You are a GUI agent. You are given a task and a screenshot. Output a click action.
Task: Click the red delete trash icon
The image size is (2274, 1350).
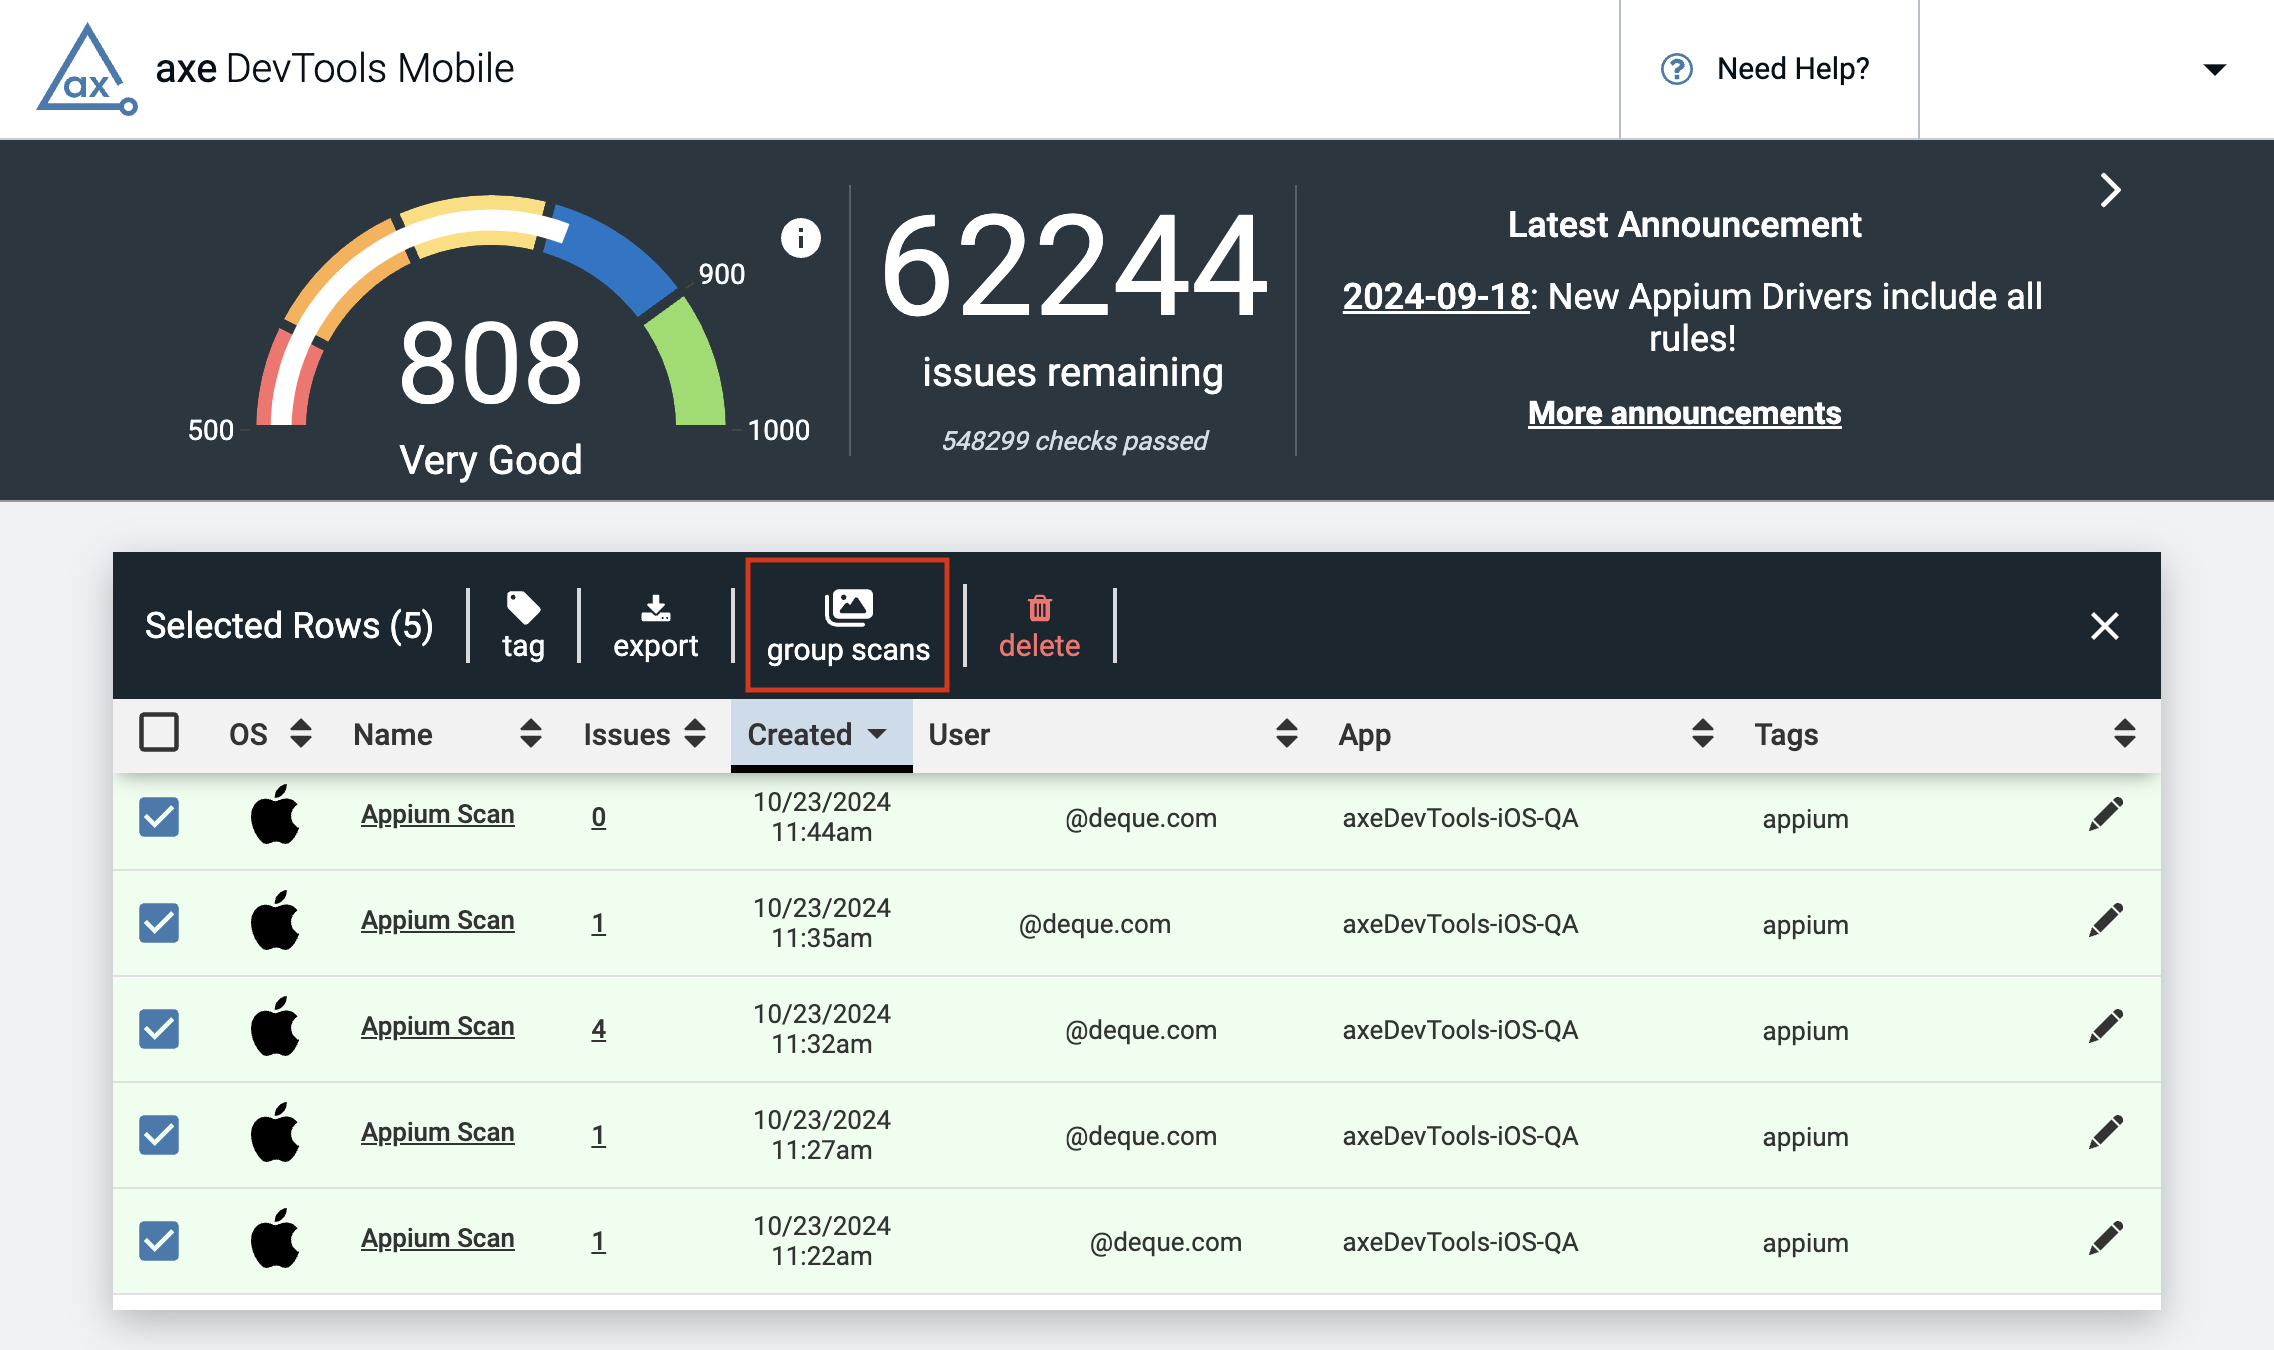pyautogui.click(x=1039, y=608)
